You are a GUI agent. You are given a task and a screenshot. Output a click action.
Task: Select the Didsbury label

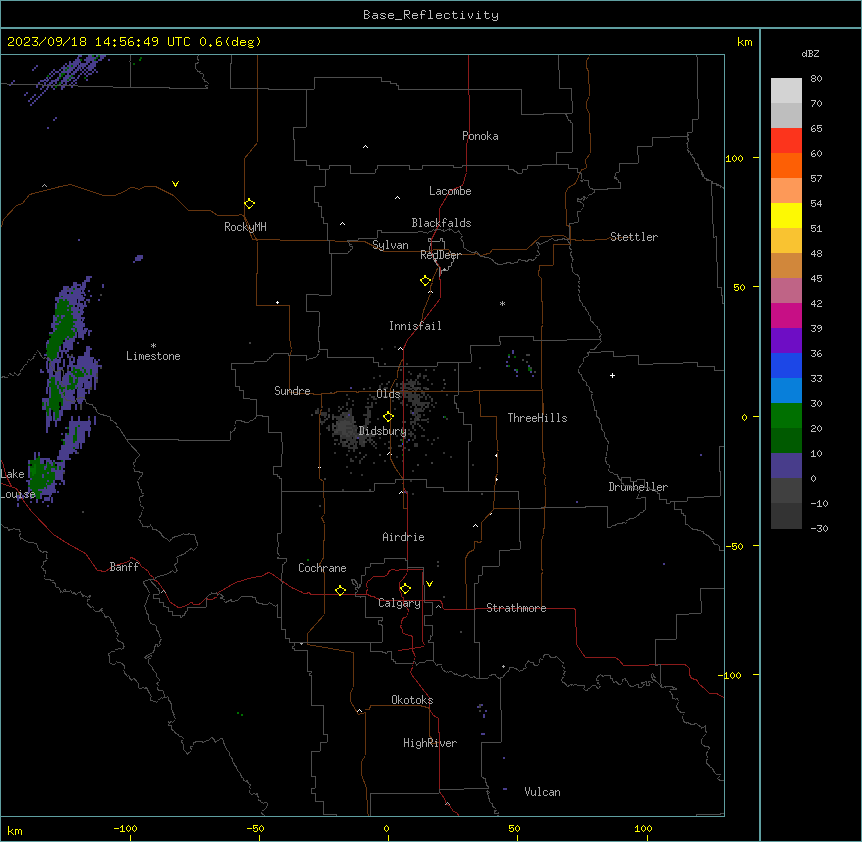pyautogui.click(x=383, y=431)
